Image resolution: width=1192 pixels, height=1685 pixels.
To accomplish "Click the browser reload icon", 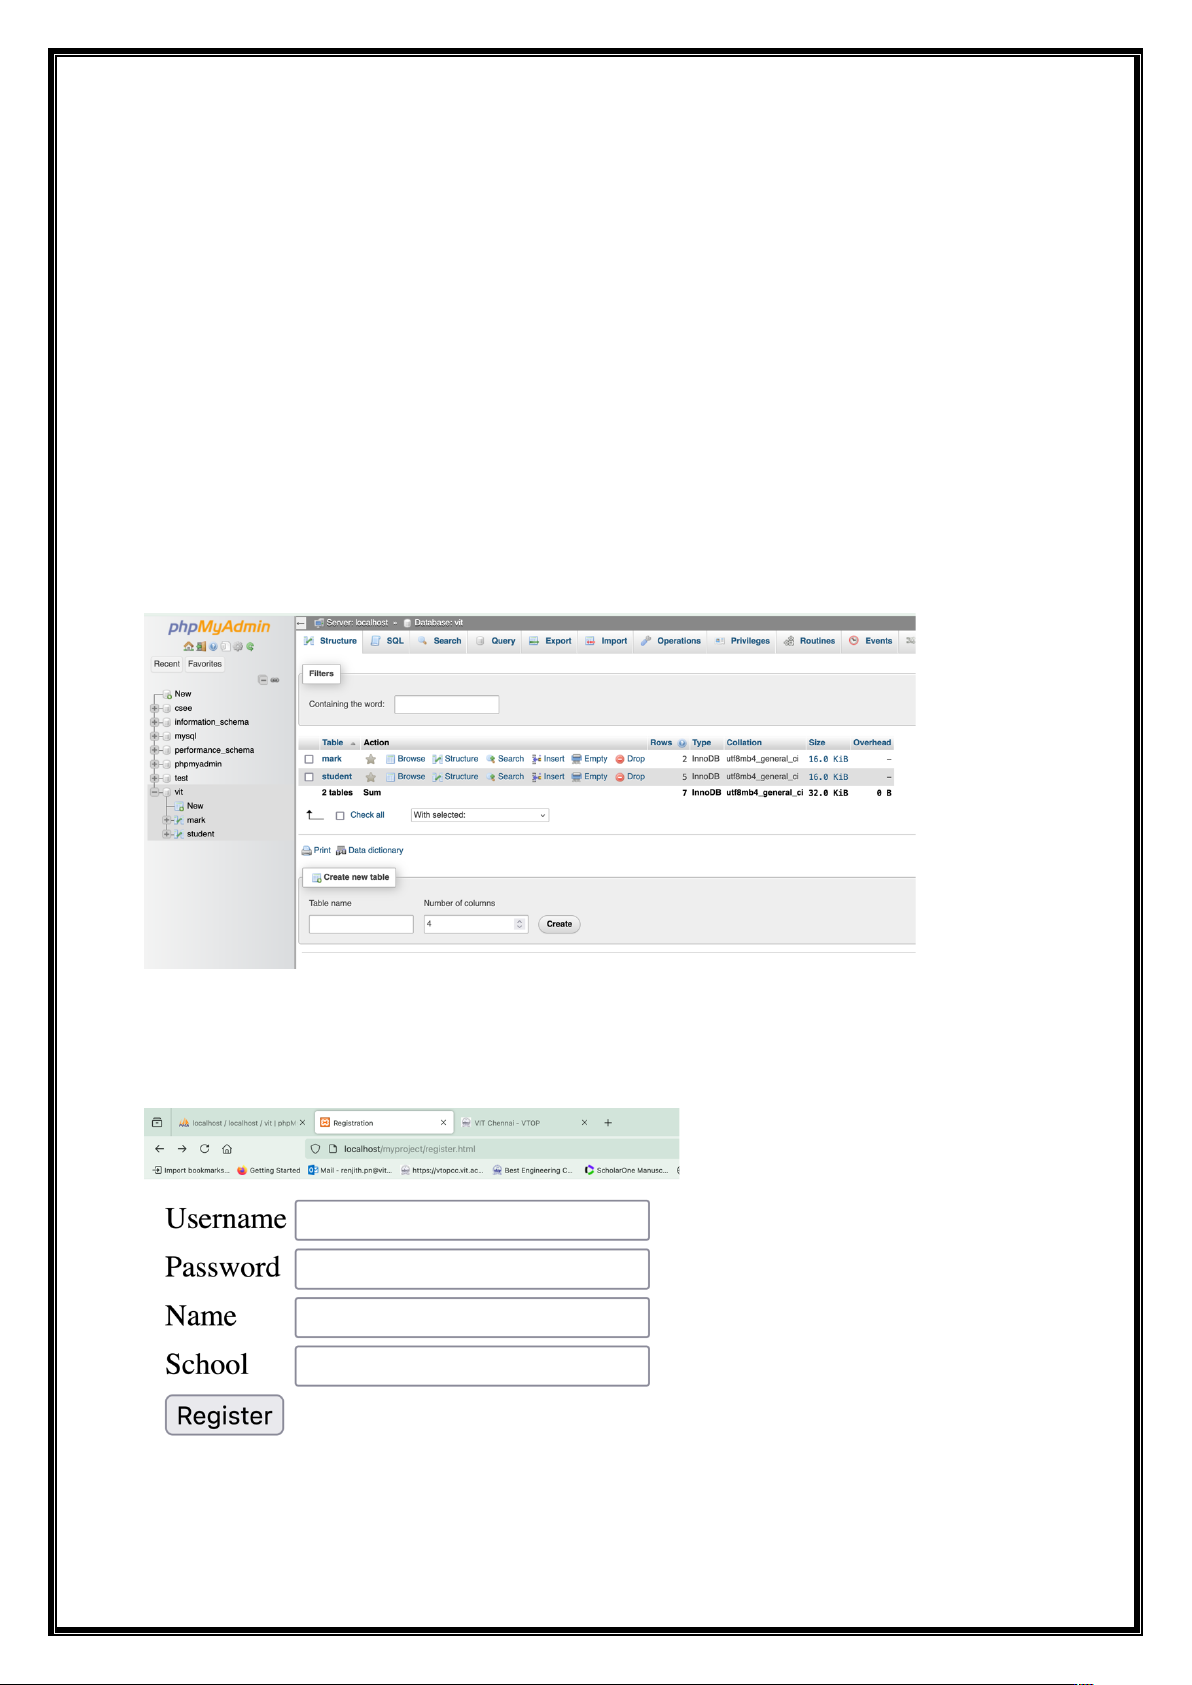I will coord(205,1149).
